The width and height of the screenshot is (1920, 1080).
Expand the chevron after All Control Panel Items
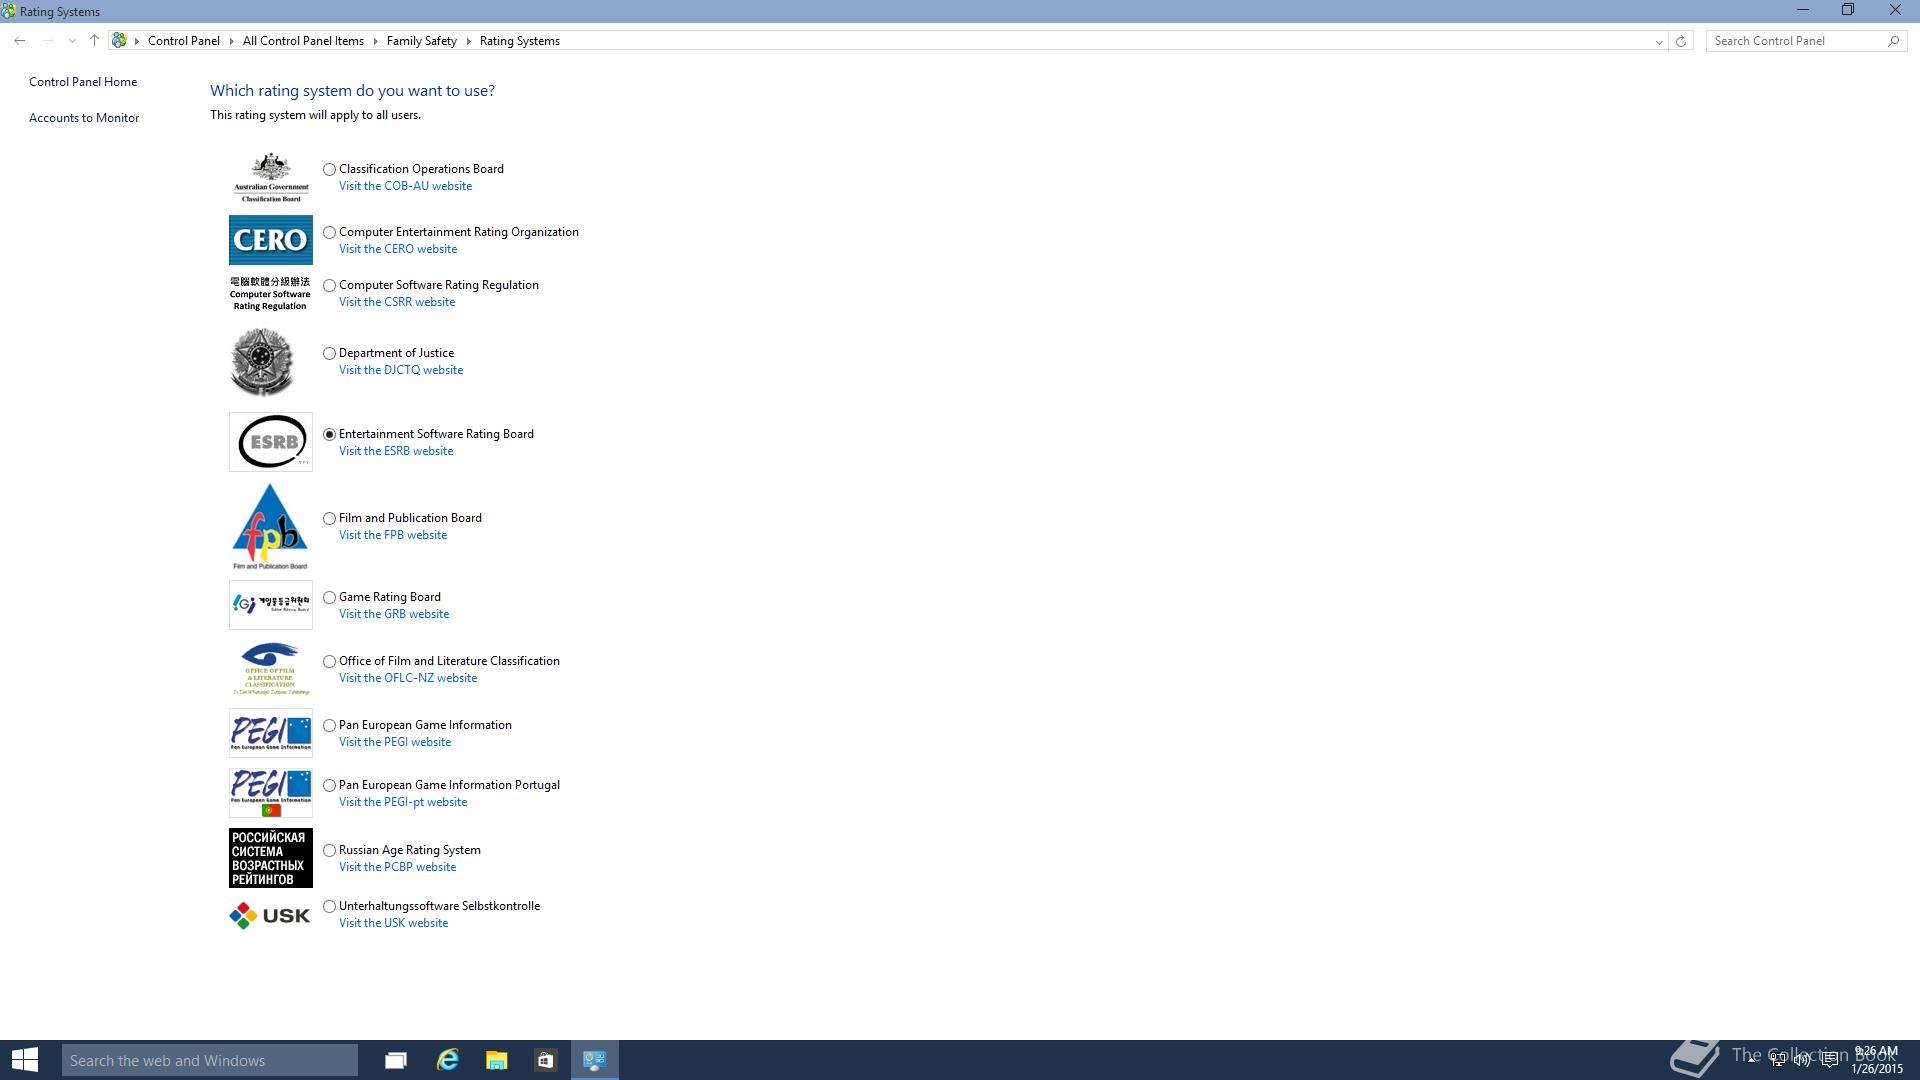[376, 41]
